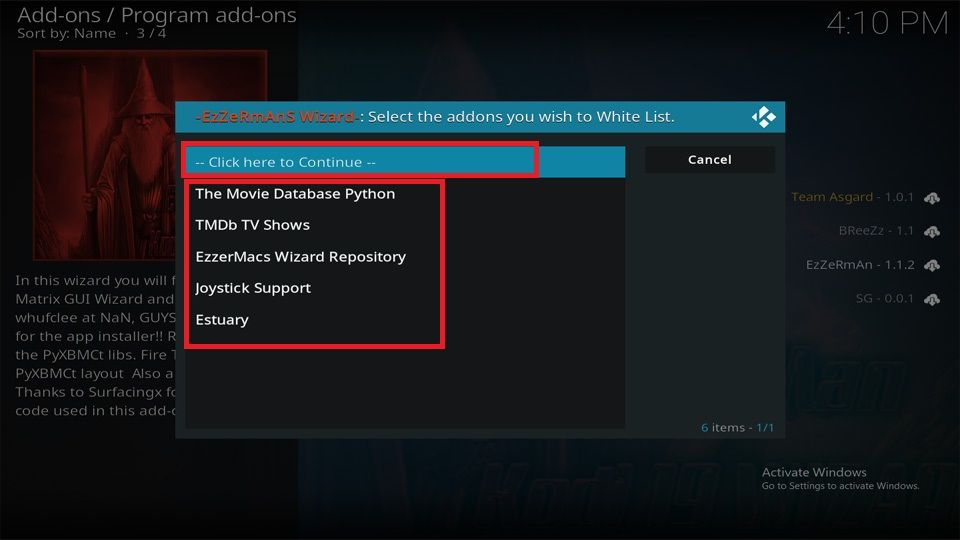Select '-- Click here to Continue --' entry
The height and width of the screenshot is (540, 960).
tap(405, 162)
